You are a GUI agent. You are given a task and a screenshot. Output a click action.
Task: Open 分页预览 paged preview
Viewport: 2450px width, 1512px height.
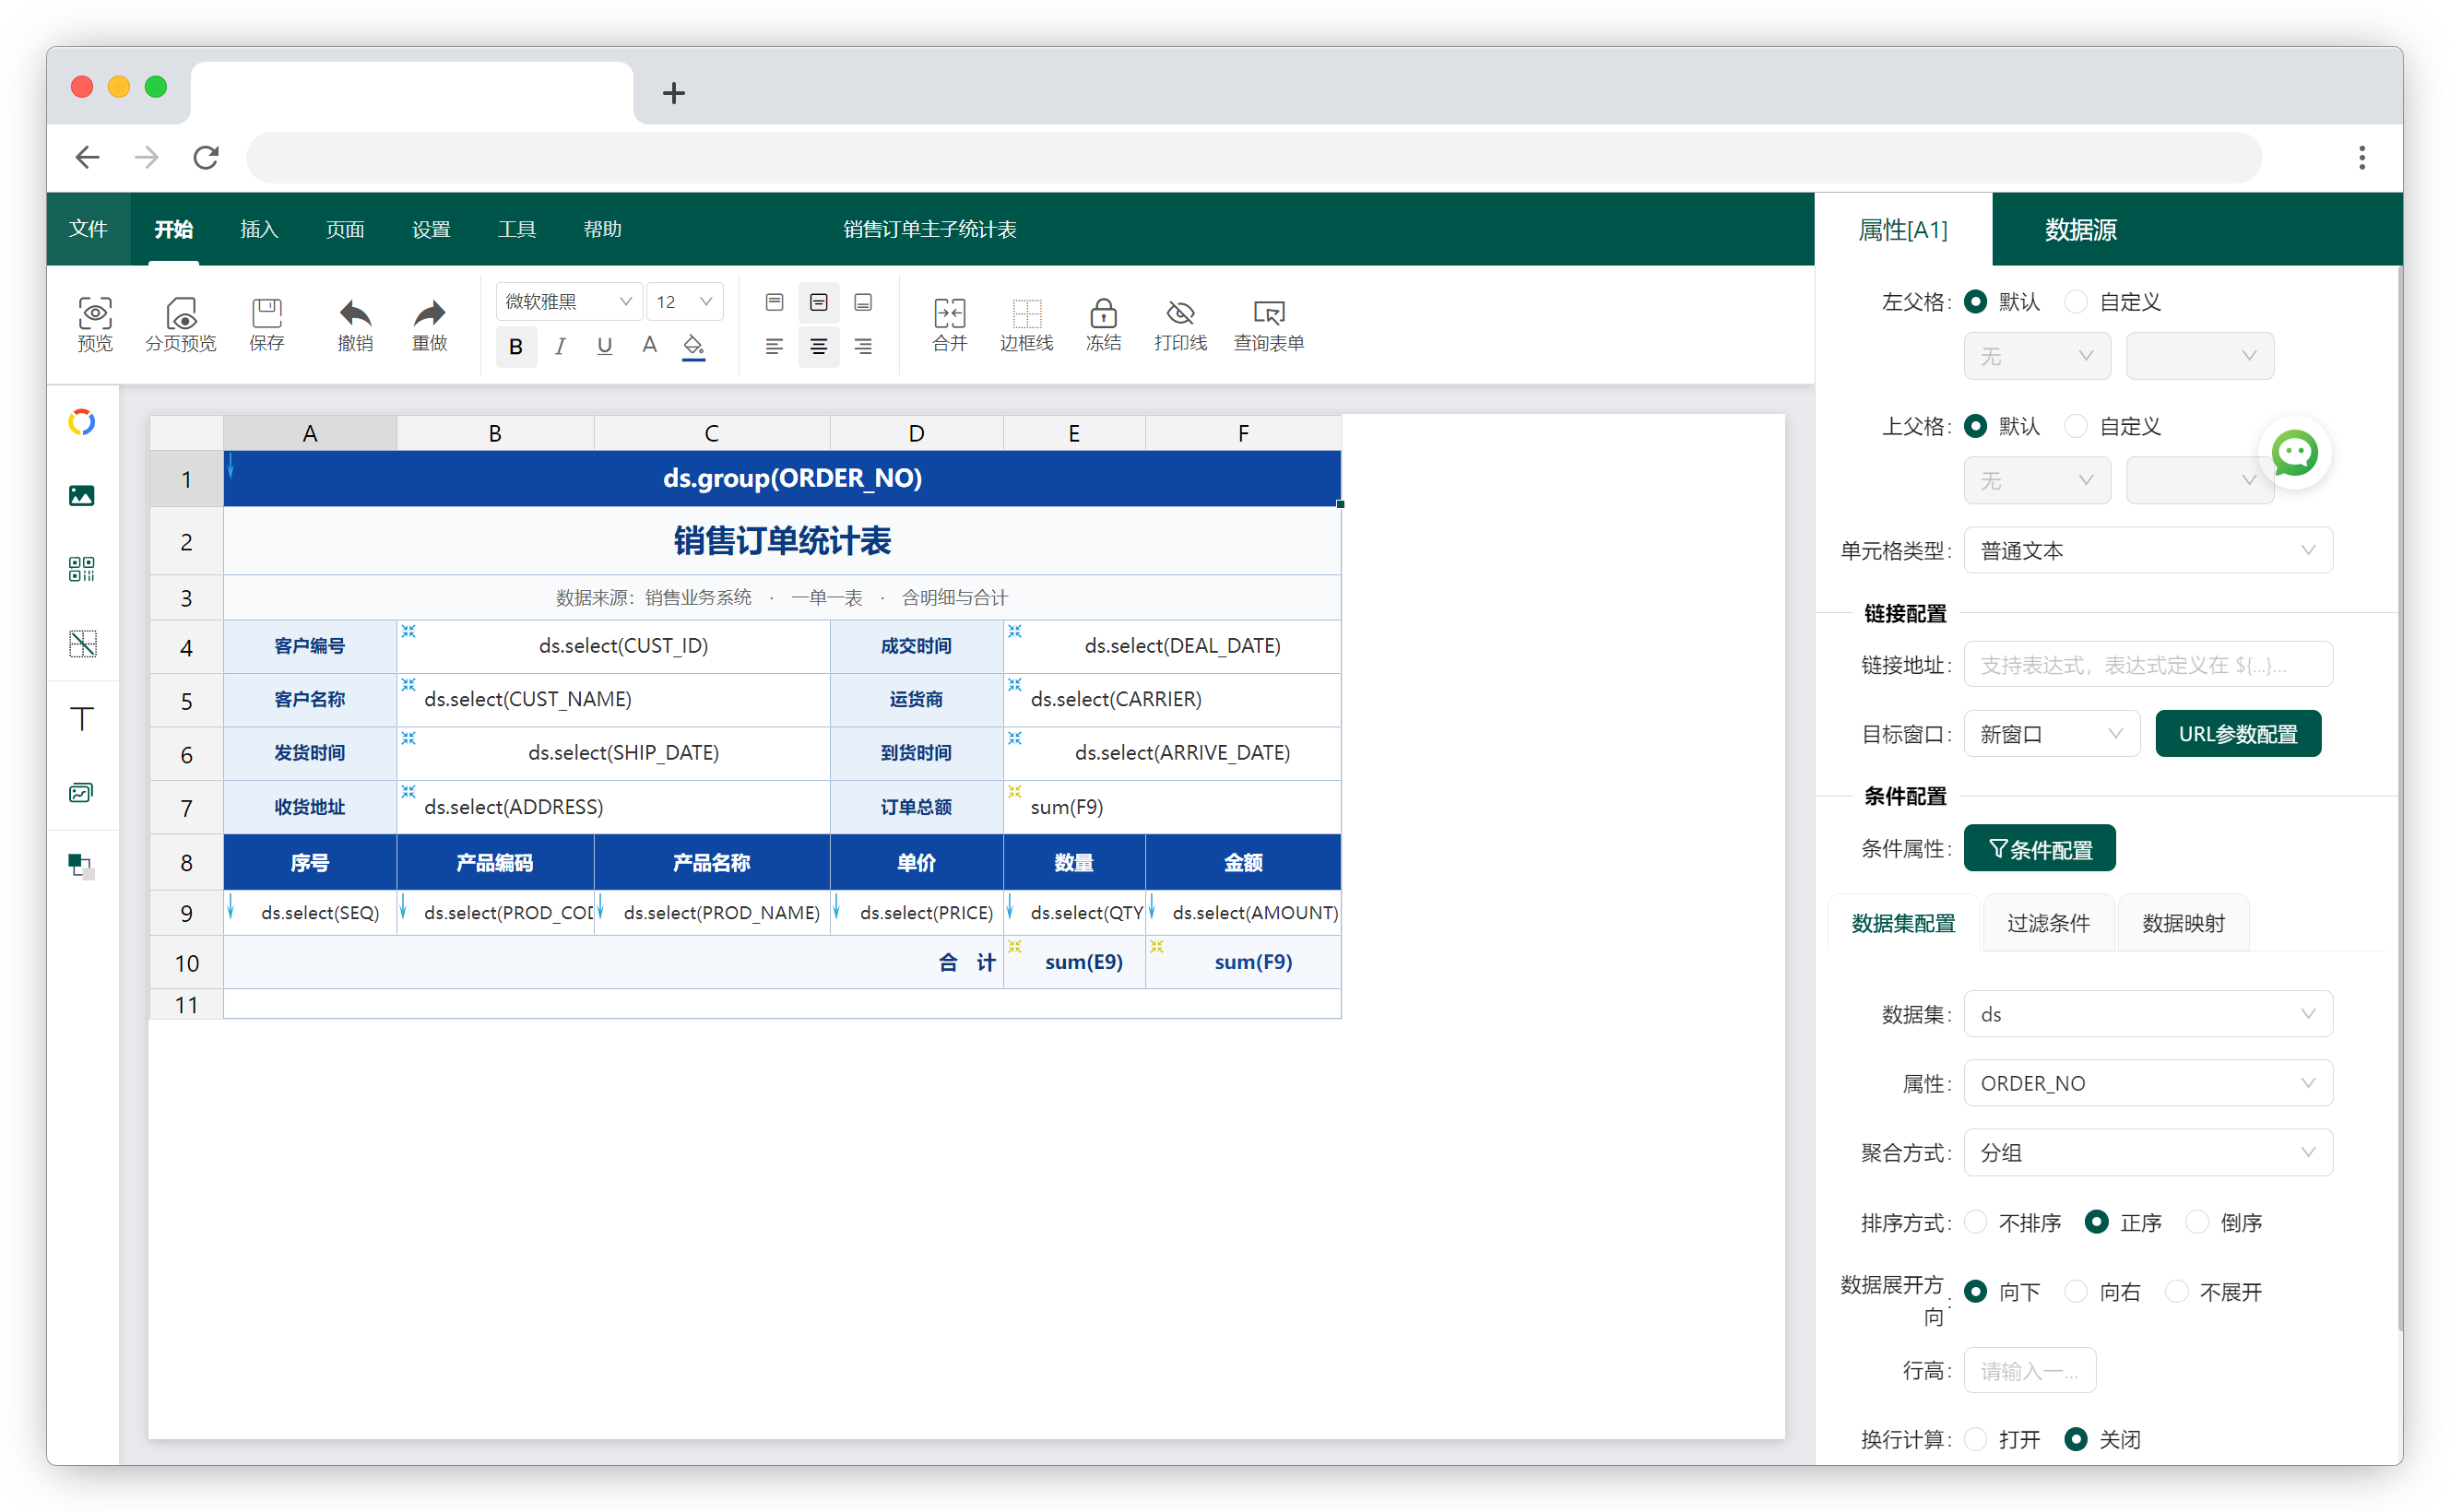click(180, 324)
